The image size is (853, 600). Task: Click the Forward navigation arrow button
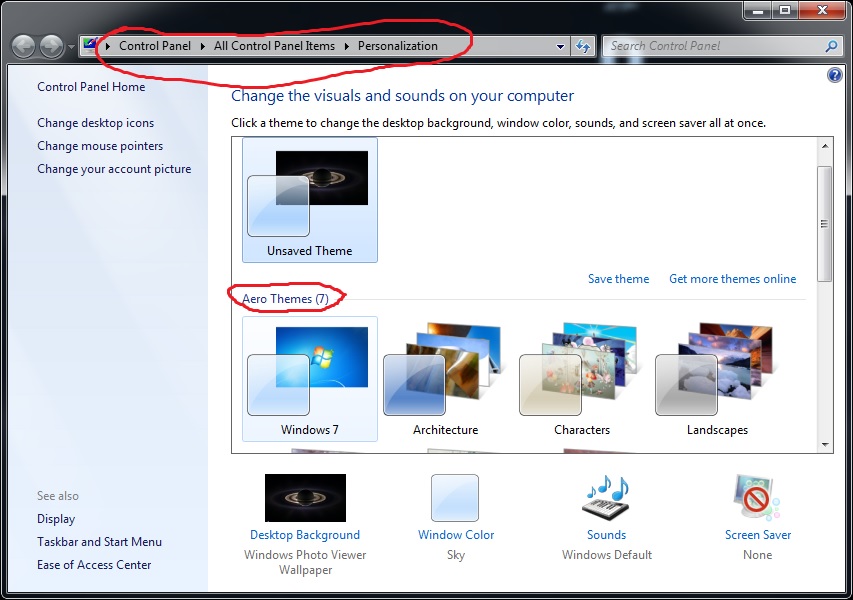click(x=52, y=46)
